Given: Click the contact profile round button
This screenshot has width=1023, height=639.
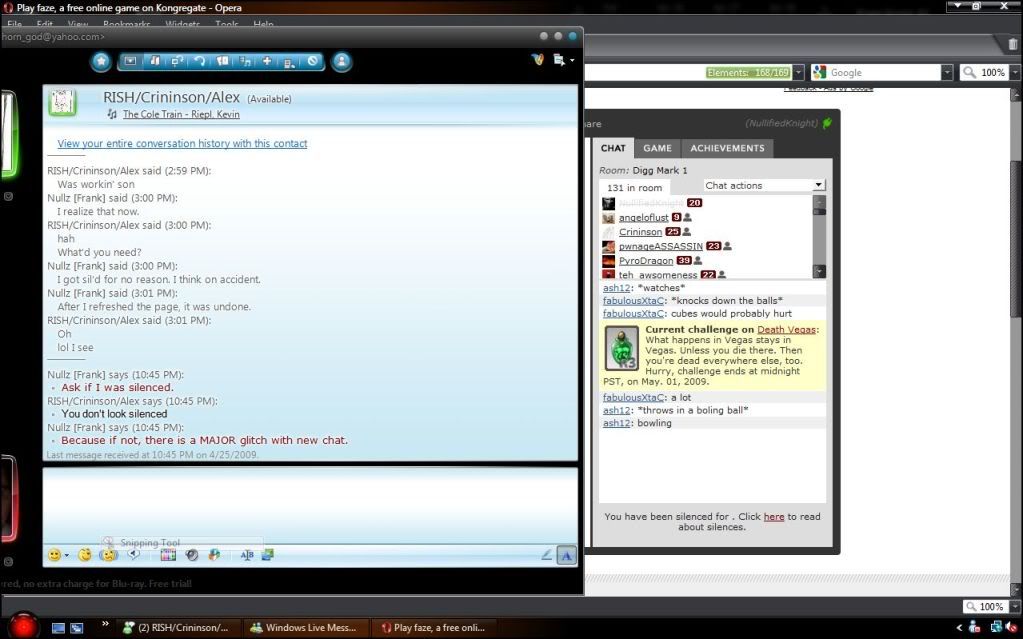Looking at the screenshot, I should (341, 61).
